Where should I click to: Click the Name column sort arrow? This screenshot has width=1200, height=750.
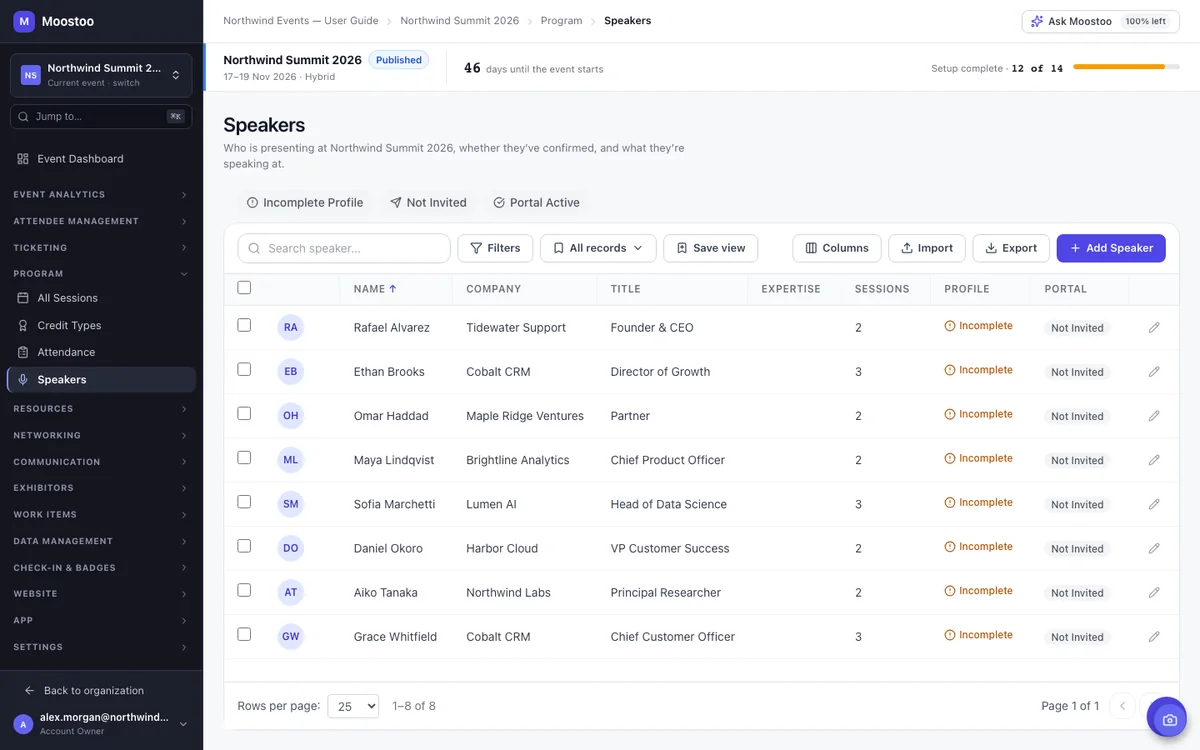pyautogui.click(x=393, y=289)
